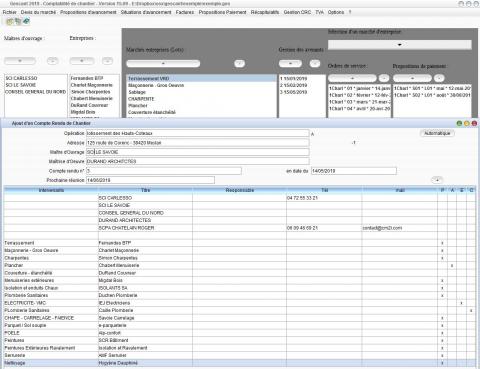480x369 pixels.
Task: Select CONSEIL GENERAL DU NORD in Maîtres d'ouvrage list
Action: (35, 92)
